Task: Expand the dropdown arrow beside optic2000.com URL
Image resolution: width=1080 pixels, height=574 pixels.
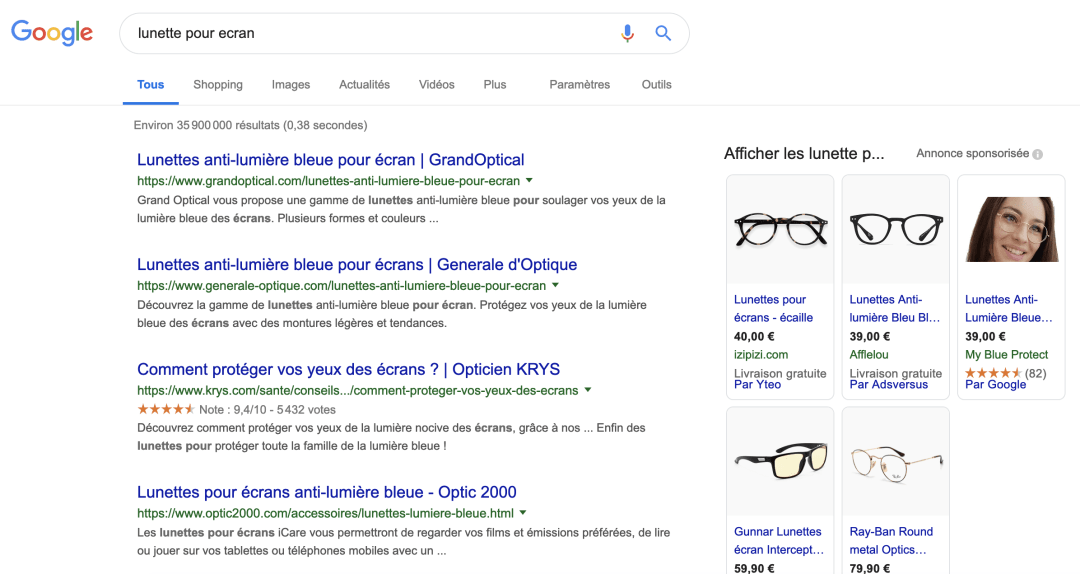Action: click(523, 513)
